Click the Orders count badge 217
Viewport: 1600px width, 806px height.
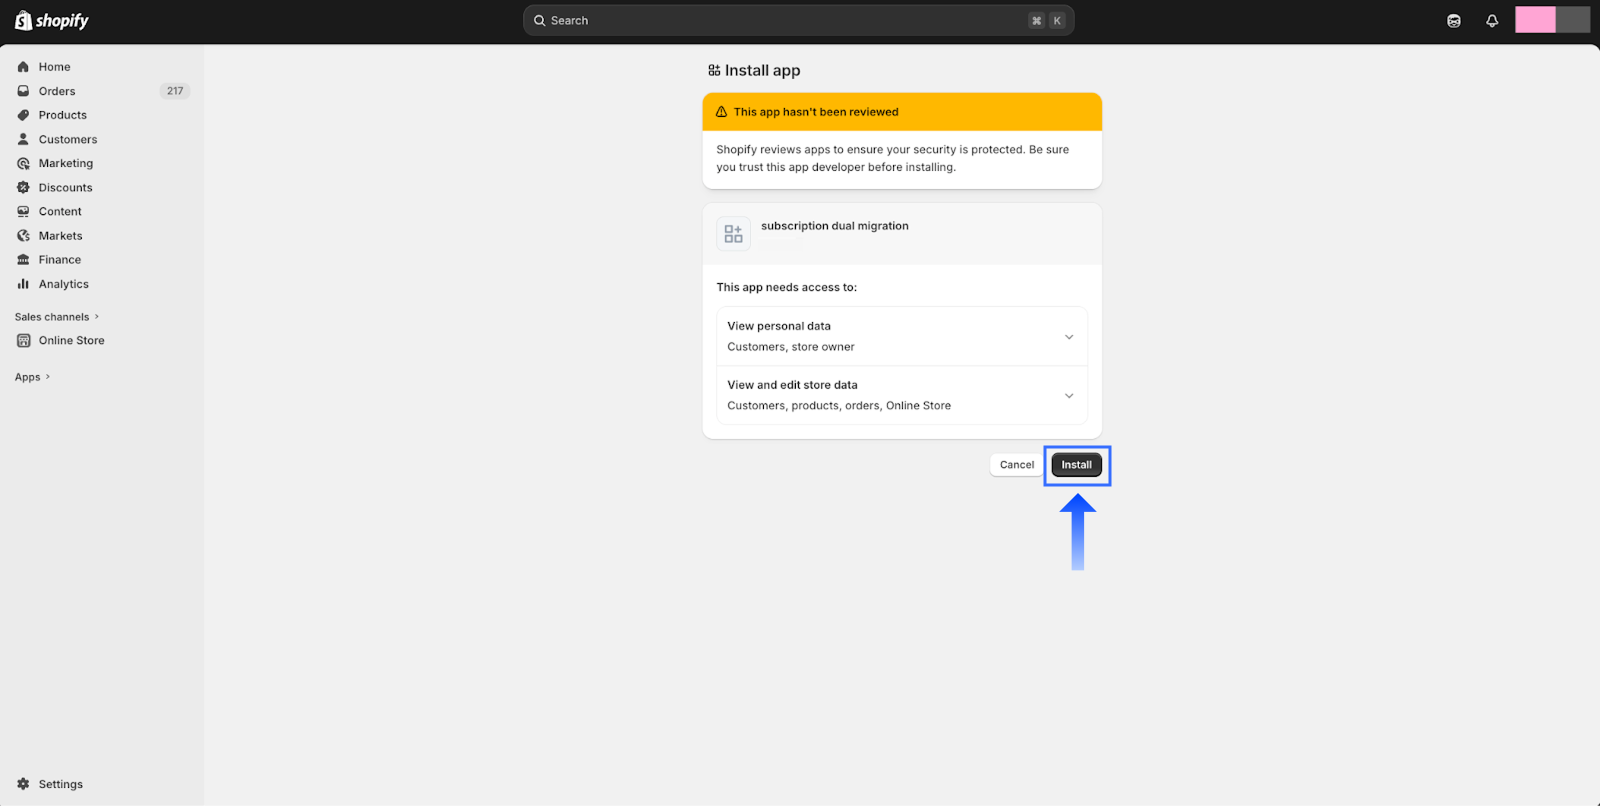[175, 91]
